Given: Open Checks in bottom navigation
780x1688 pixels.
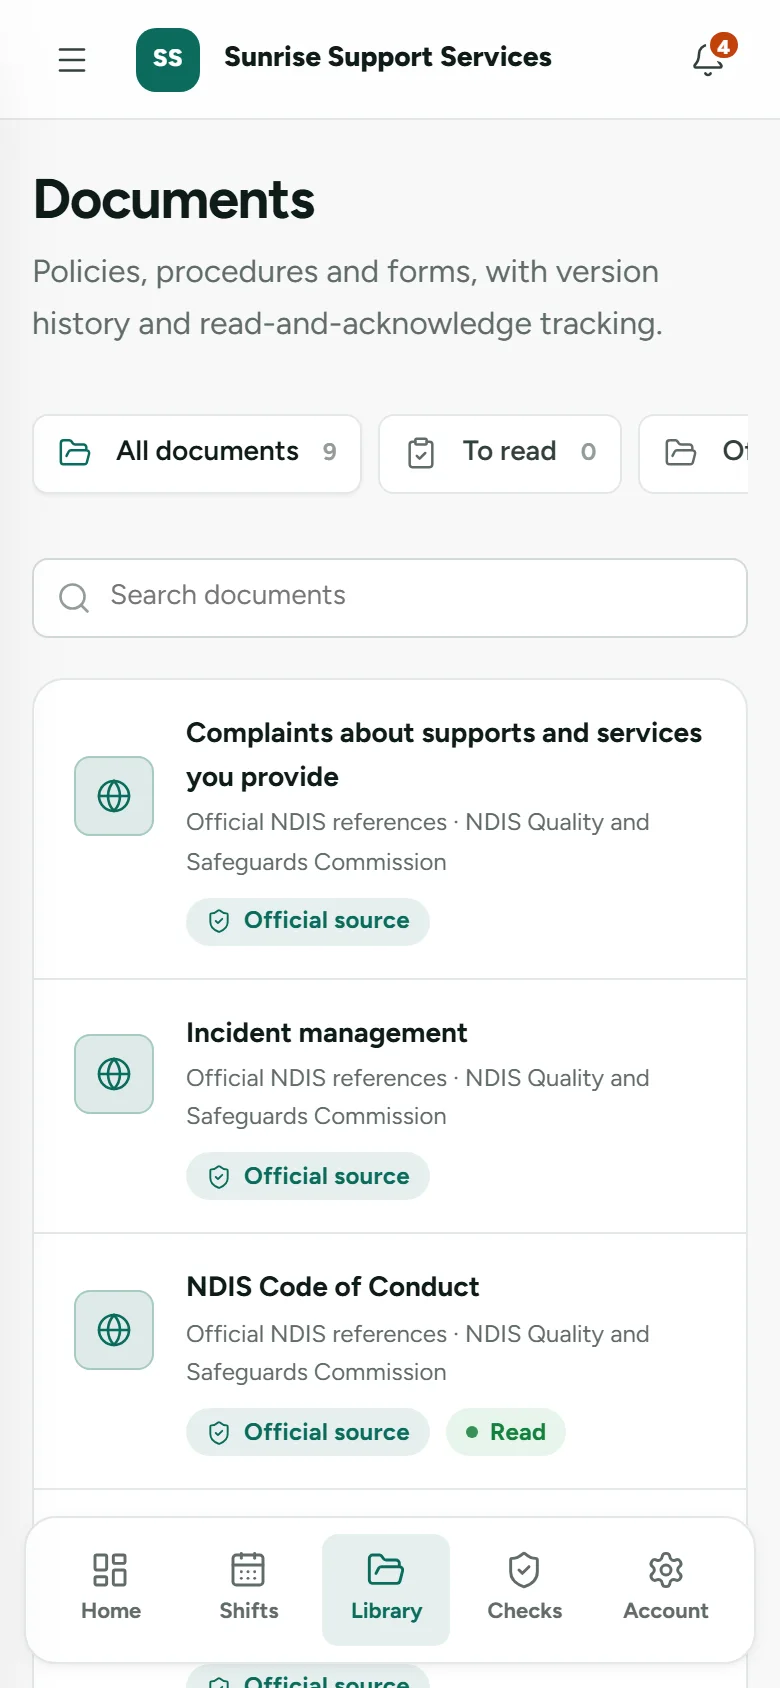Looking at the screenshot, I should [x=525, y=1589].
